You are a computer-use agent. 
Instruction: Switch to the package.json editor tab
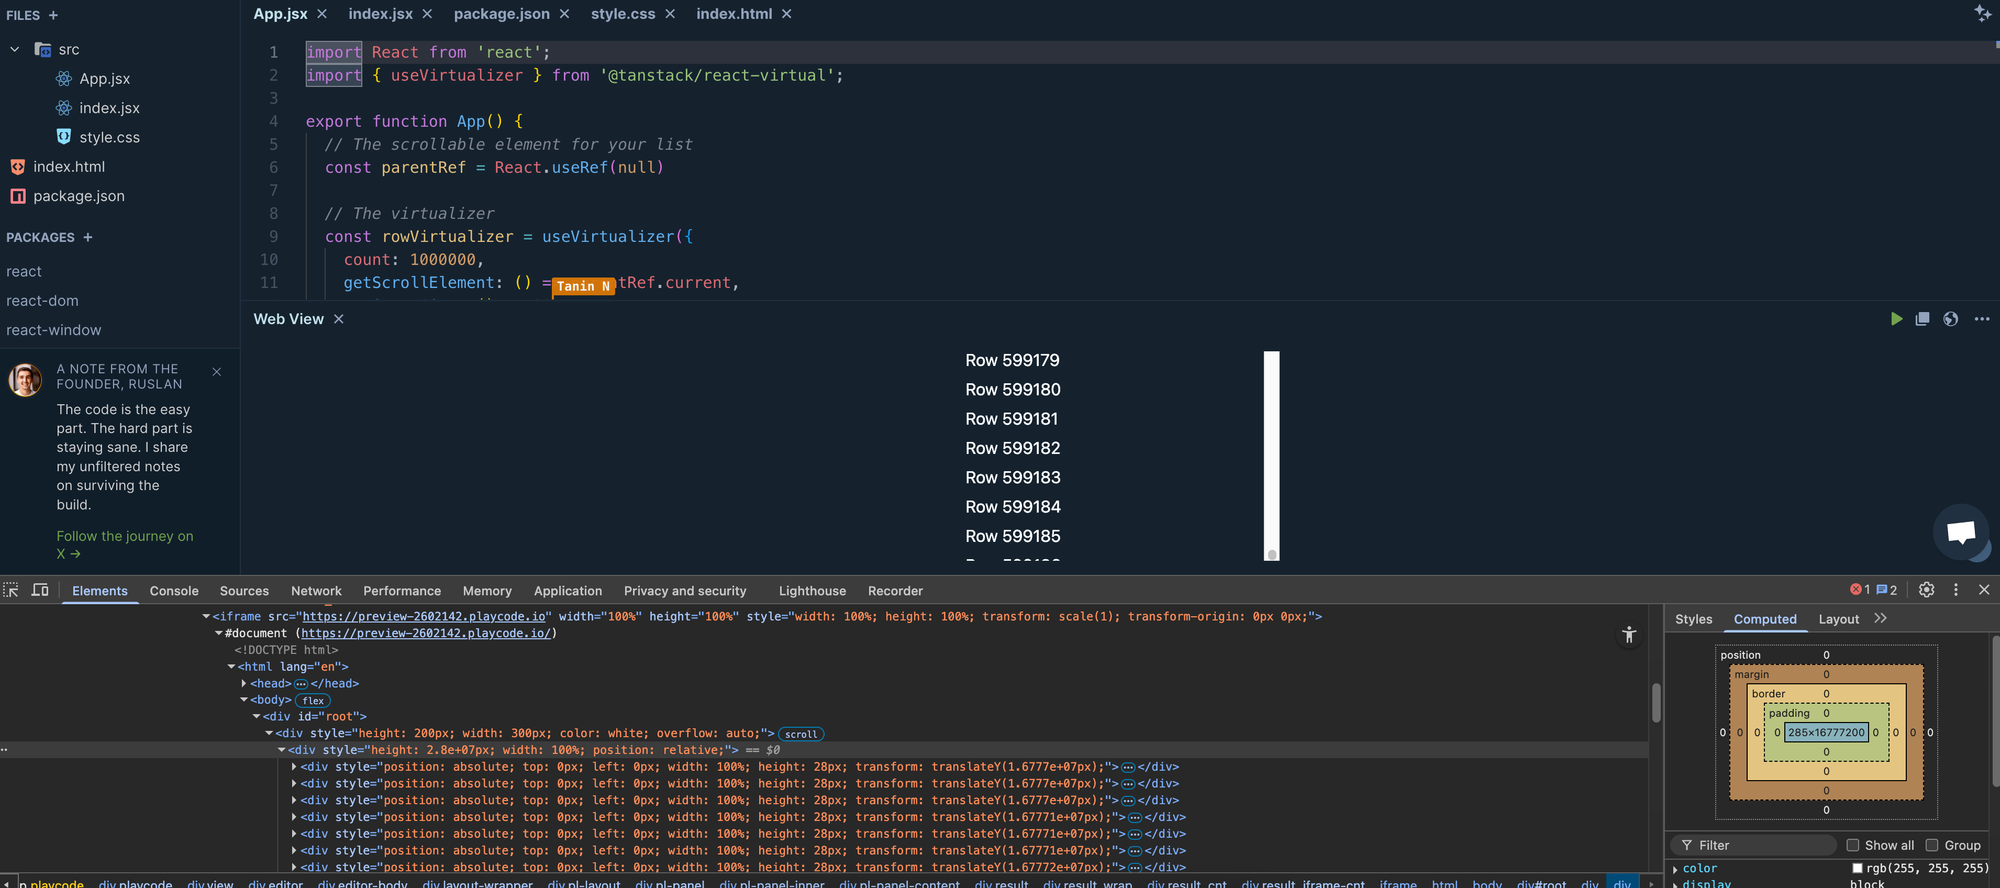501,14
